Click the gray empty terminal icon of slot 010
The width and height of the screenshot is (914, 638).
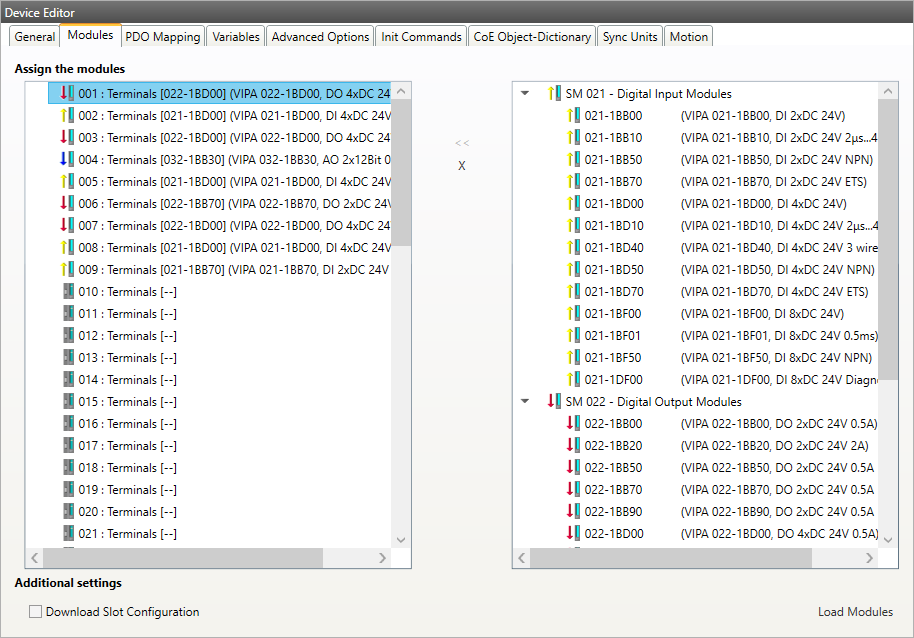click(x=67, y=291)
